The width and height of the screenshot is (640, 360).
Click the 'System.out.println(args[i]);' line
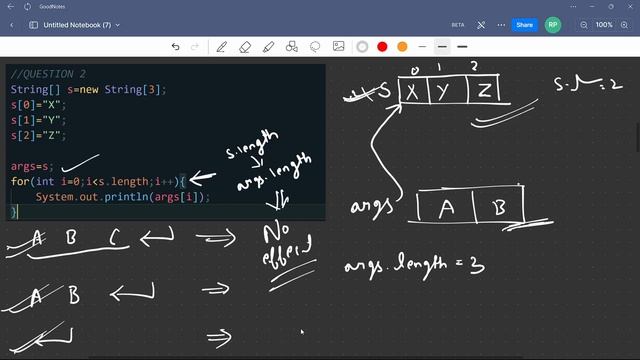(x=122, y=197)
